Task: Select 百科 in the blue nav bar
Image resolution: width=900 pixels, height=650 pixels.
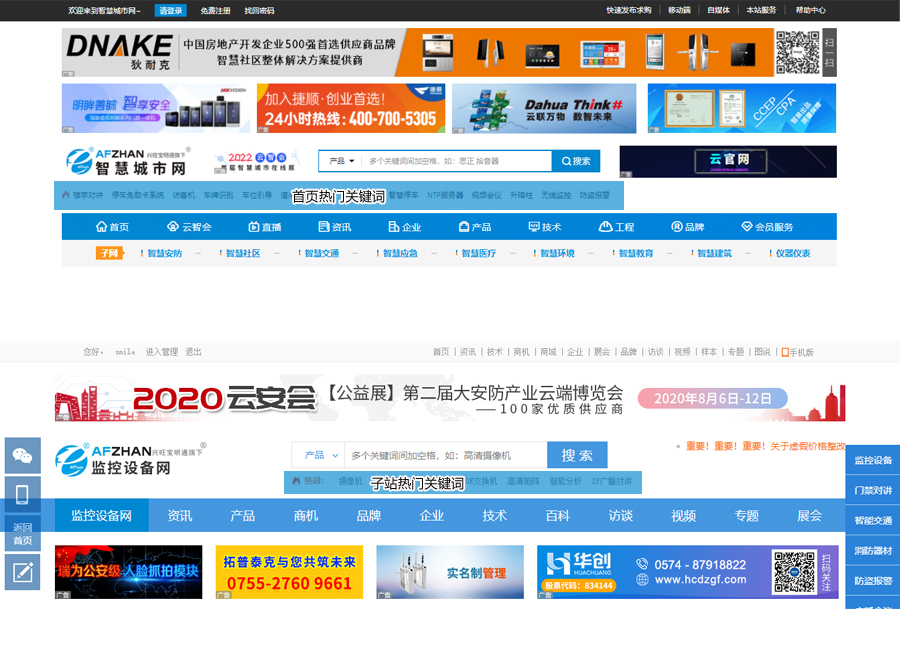Action: (557, 516)
